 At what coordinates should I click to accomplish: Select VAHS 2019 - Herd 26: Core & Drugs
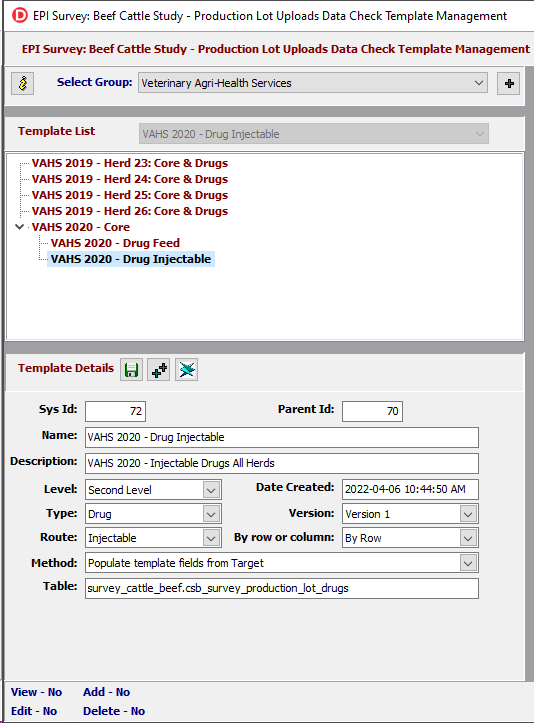130,211
